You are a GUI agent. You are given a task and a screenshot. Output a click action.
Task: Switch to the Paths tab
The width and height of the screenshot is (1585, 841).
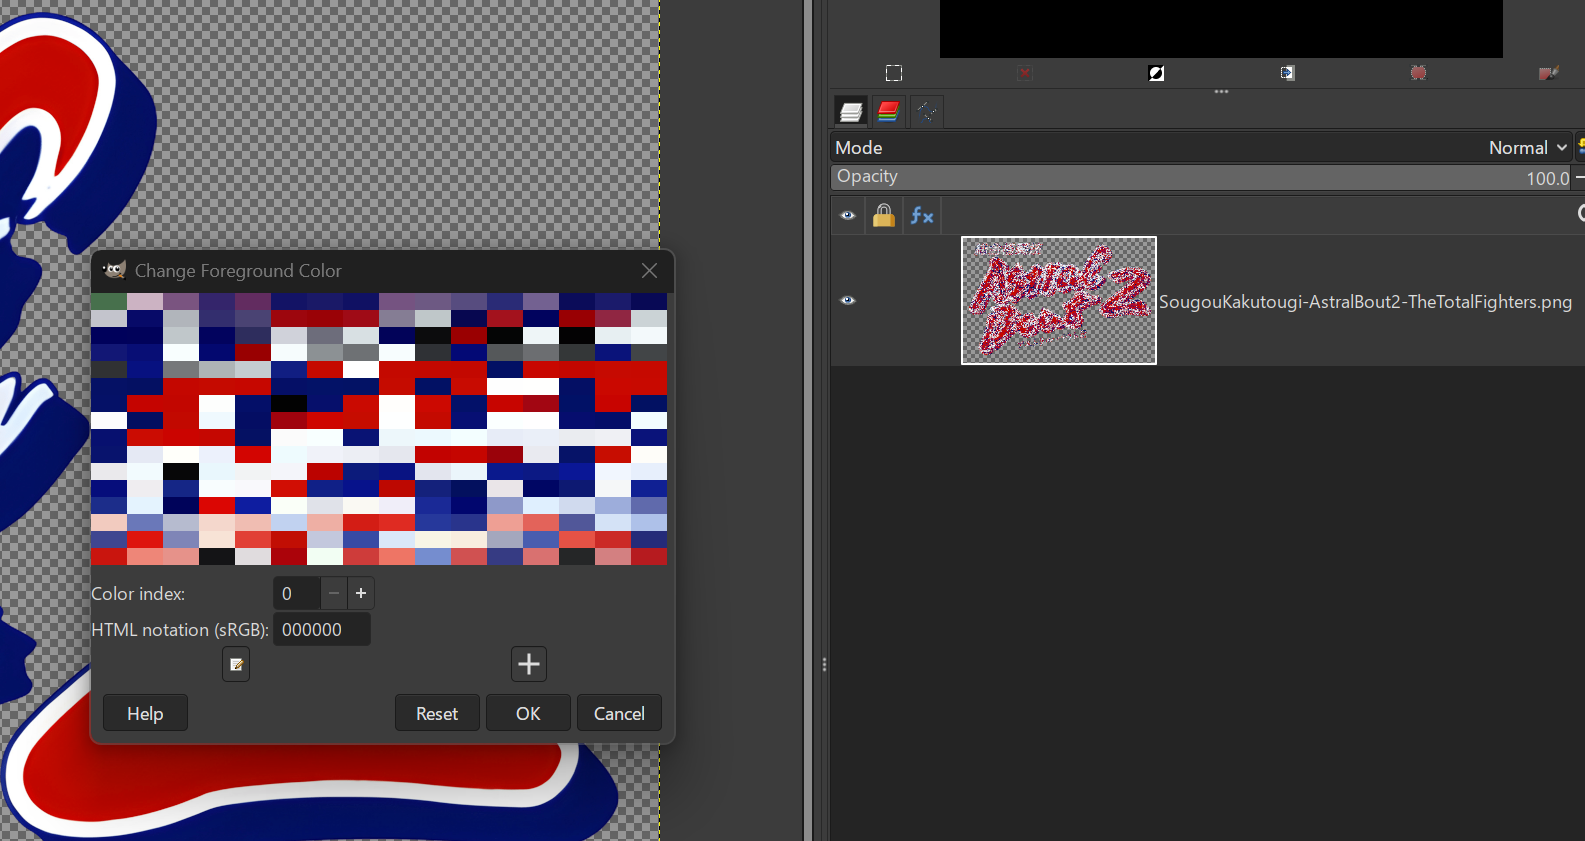click(x=926, y=111)
